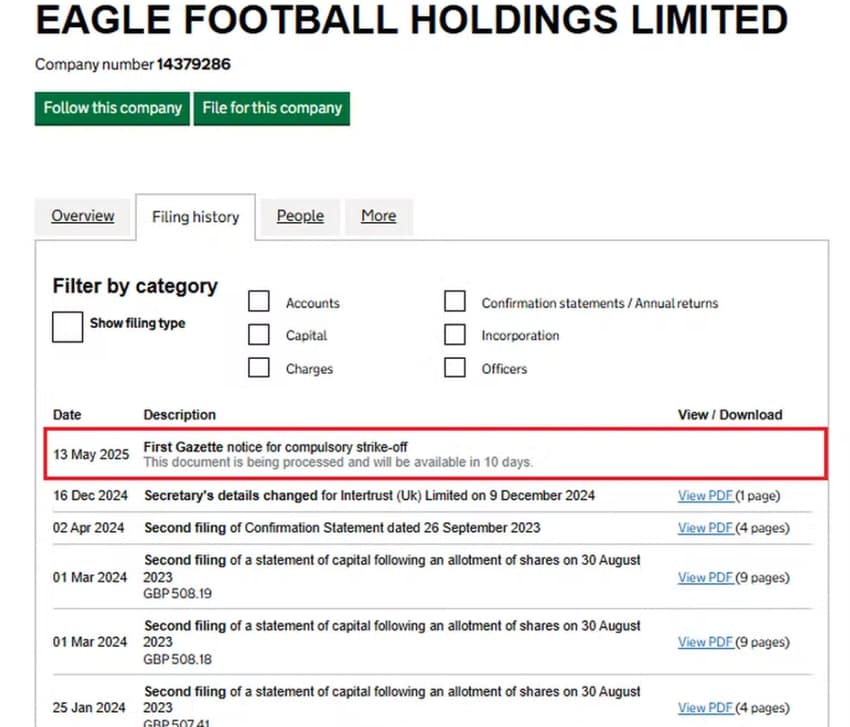Open View PDF for 02 Apr 2024 filing

tap(705, 528)
